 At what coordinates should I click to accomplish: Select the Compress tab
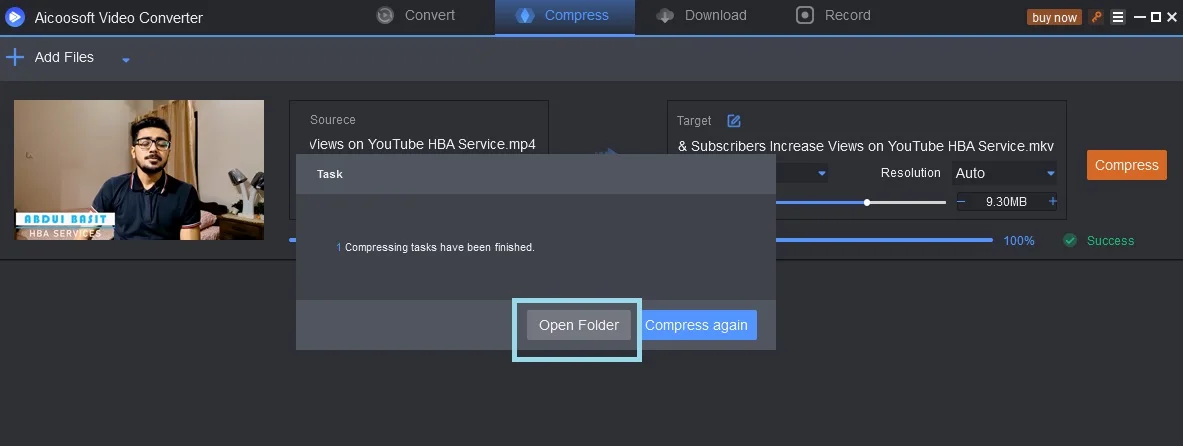[x=564, y=15]
